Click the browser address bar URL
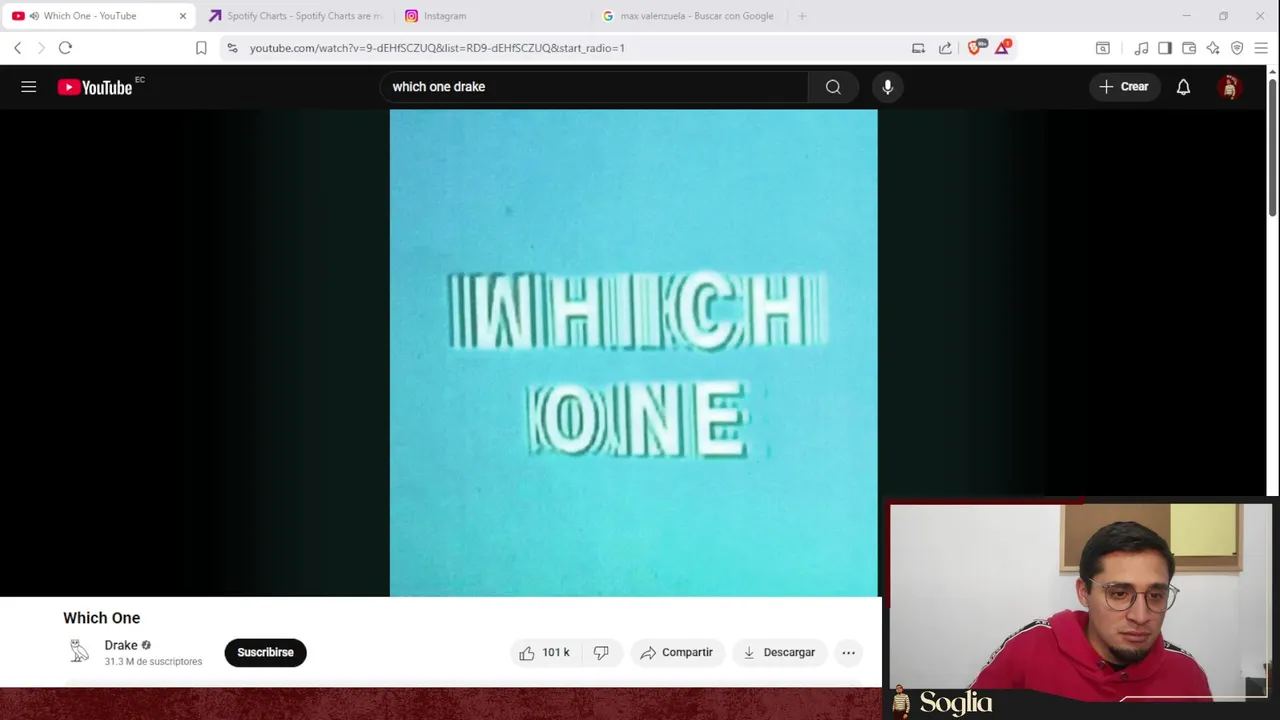Image resolution: width=1280 pixels, height=720 pixels. [x=437, y=48]
